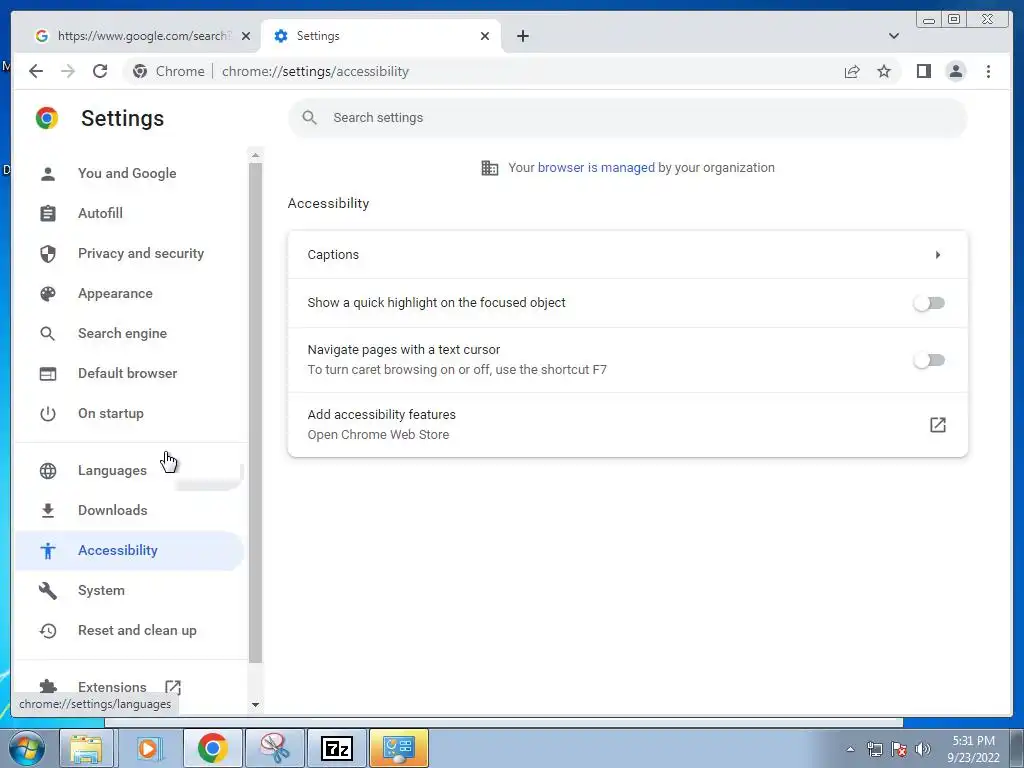
Task: Click the Chrome logo beside Settings
Action: tap(47, 118)
